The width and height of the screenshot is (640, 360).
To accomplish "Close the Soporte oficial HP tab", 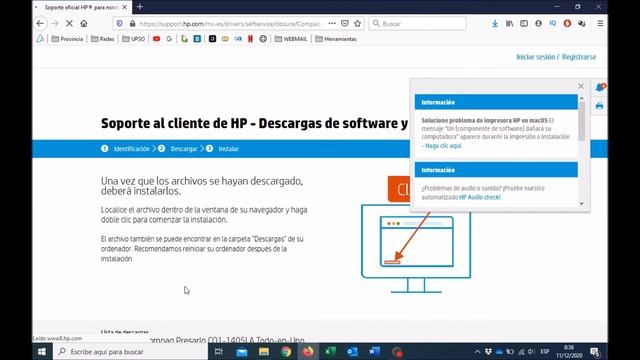I will pyautogui.click(x=124, y=7).
